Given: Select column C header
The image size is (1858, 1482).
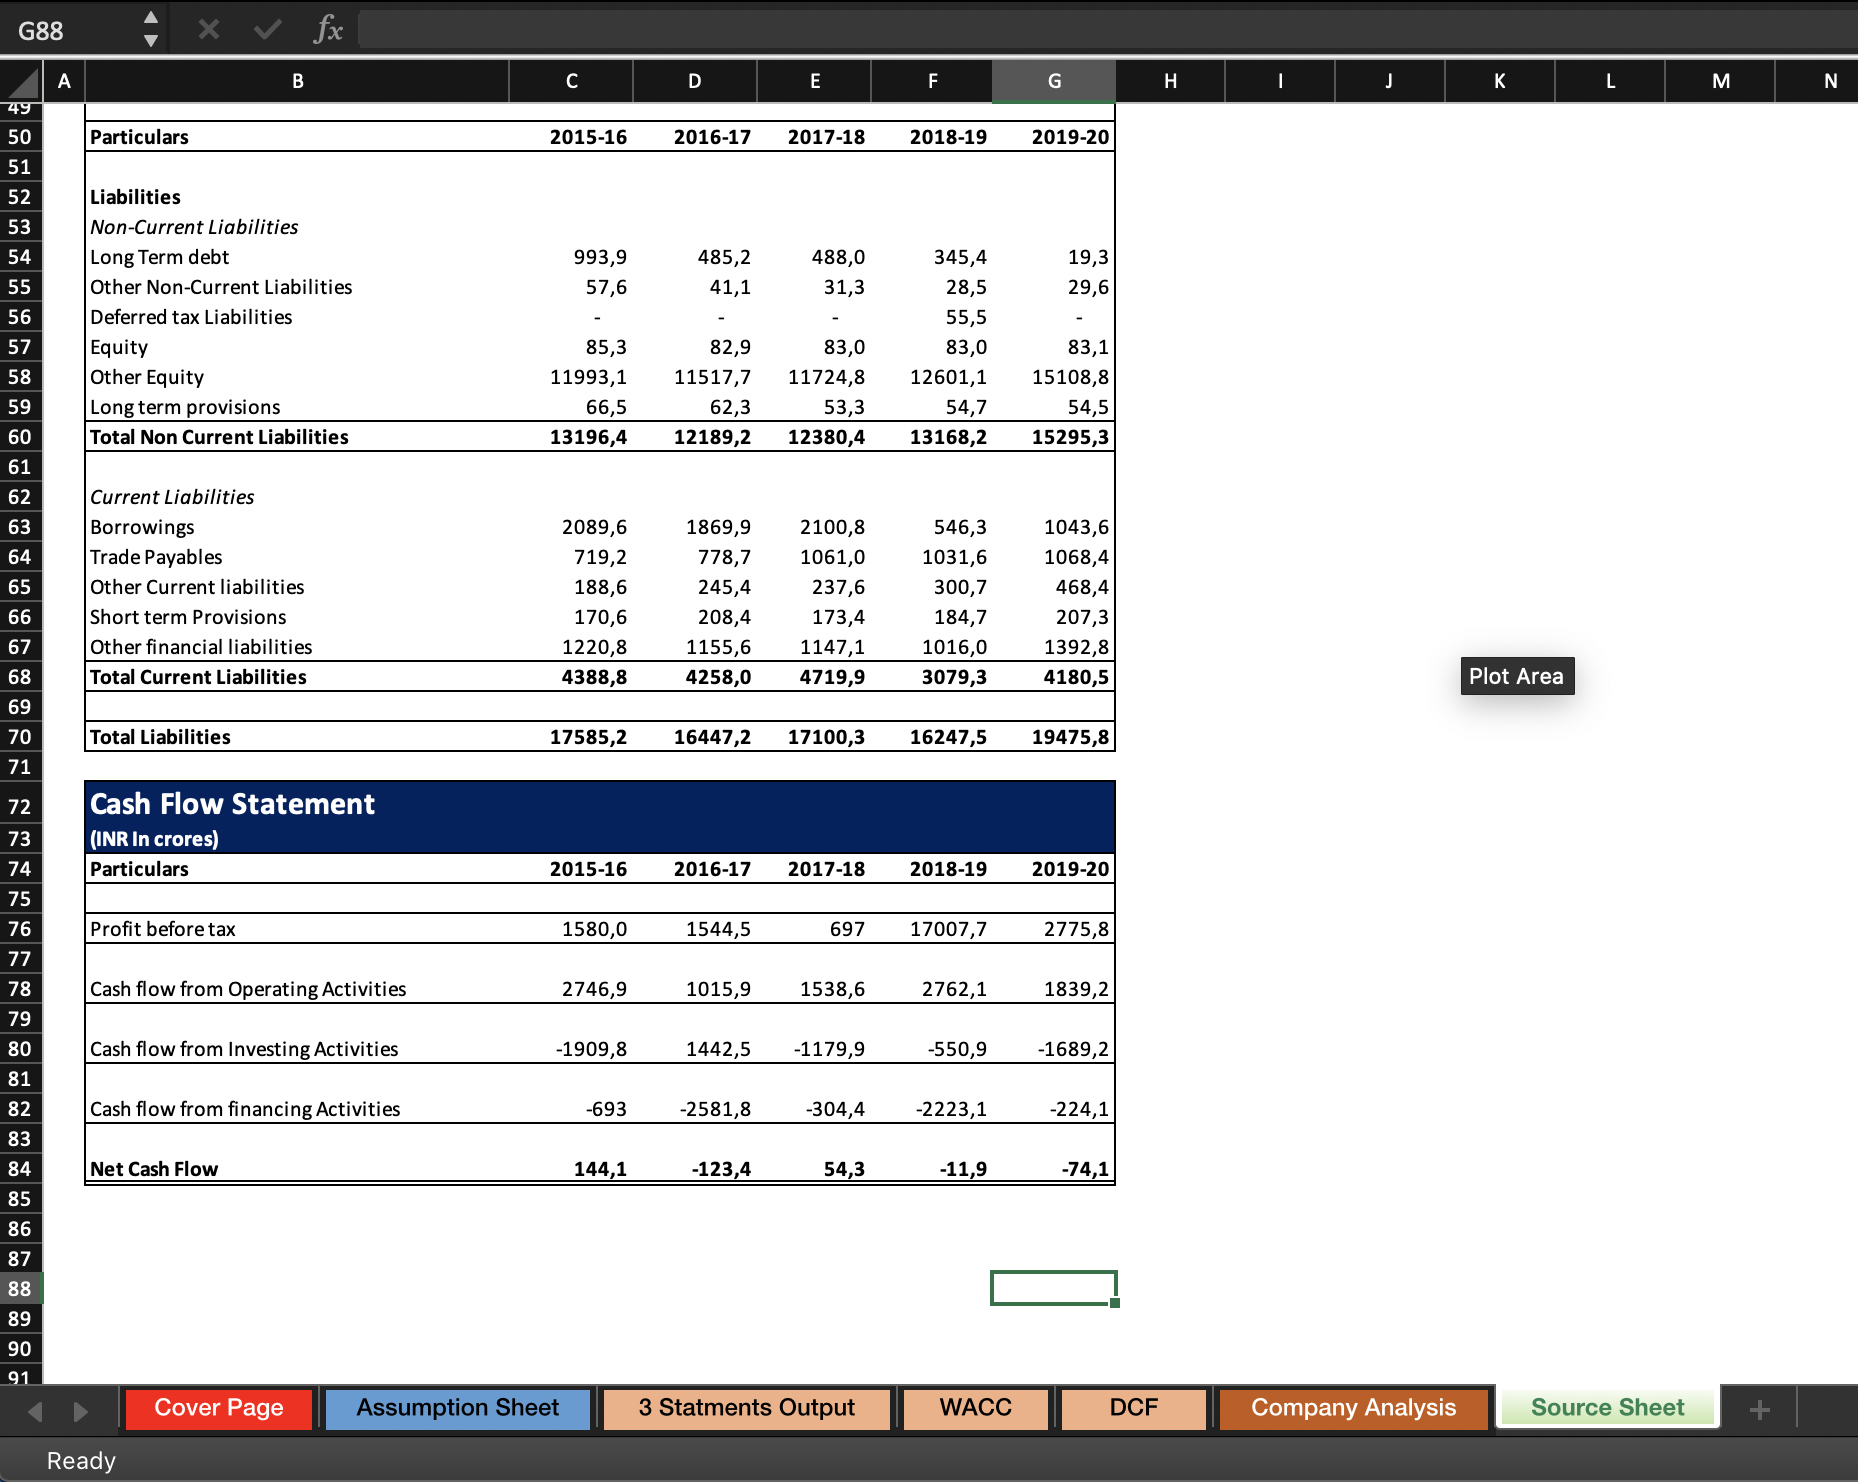Looking at the screenshot, I should pos(571,81).
